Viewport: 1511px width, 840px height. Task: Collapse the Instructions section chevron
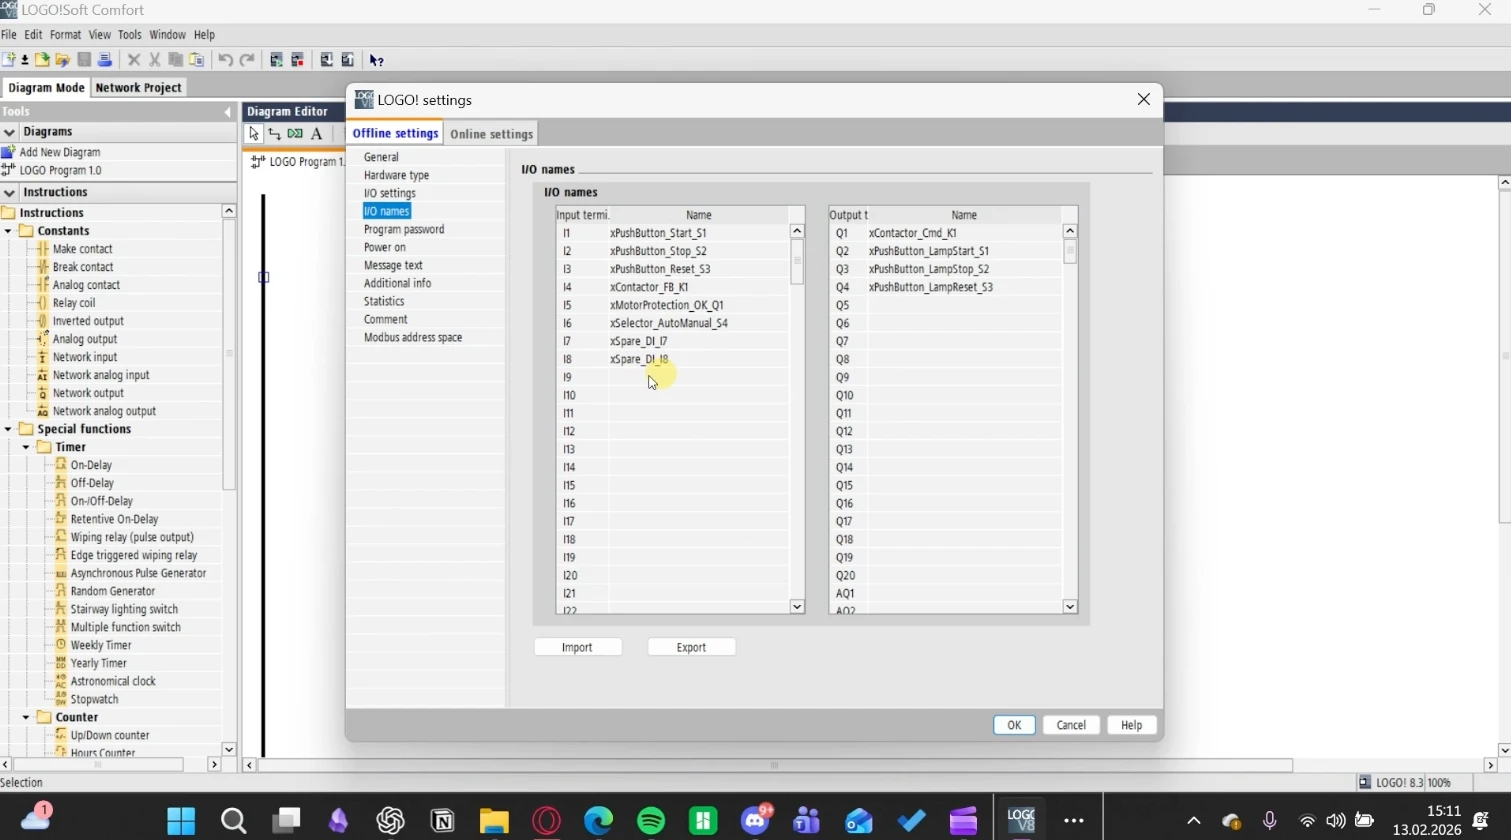9,192
